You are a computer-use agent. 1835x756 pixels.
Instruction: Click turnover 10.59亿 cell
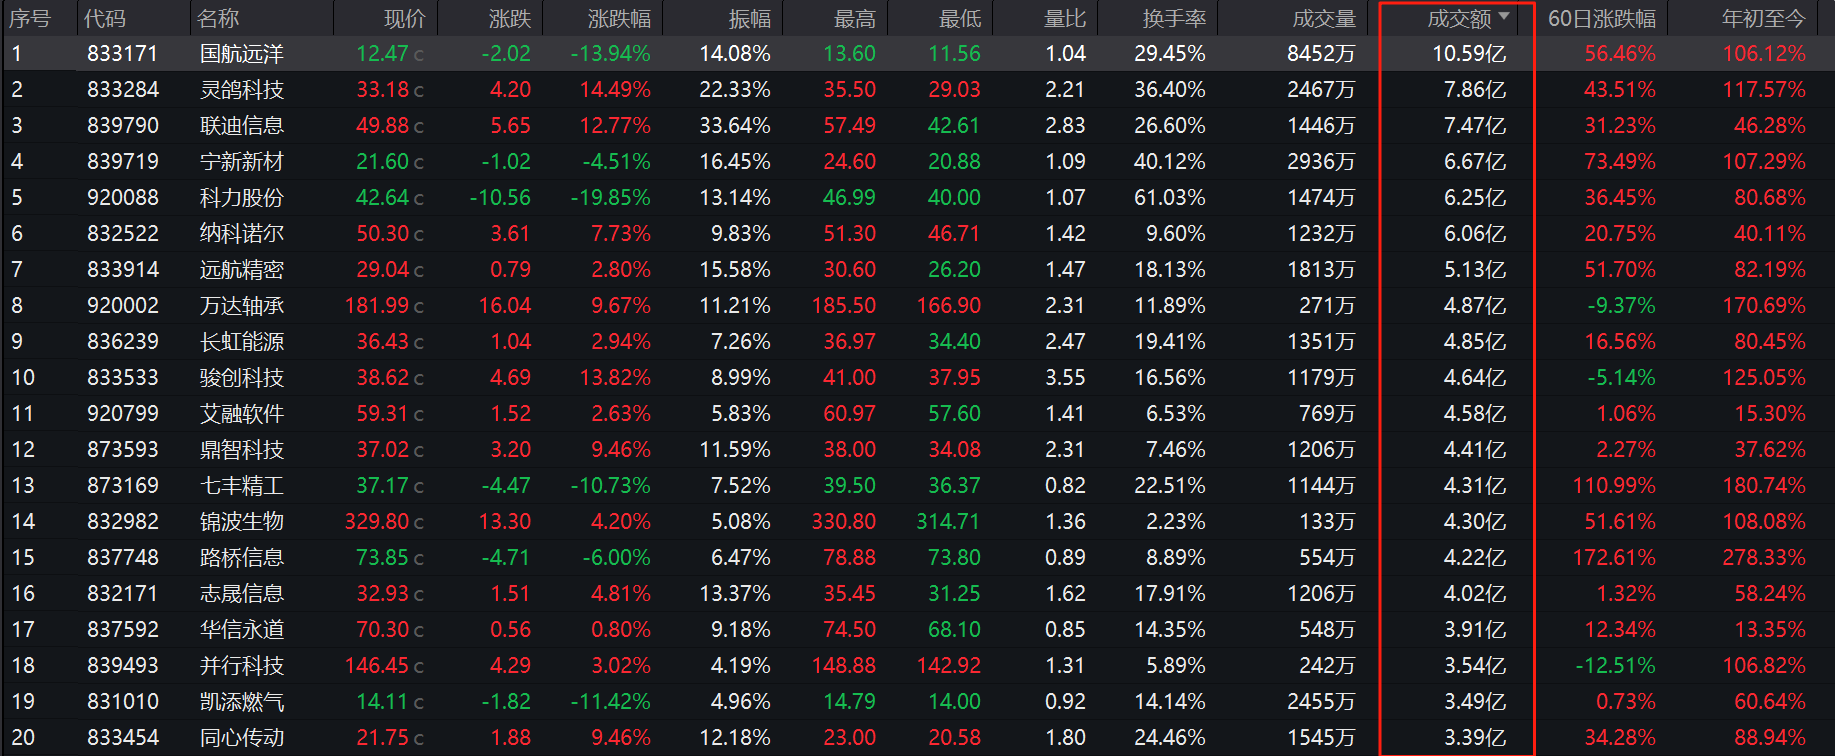coord(1469,54)
